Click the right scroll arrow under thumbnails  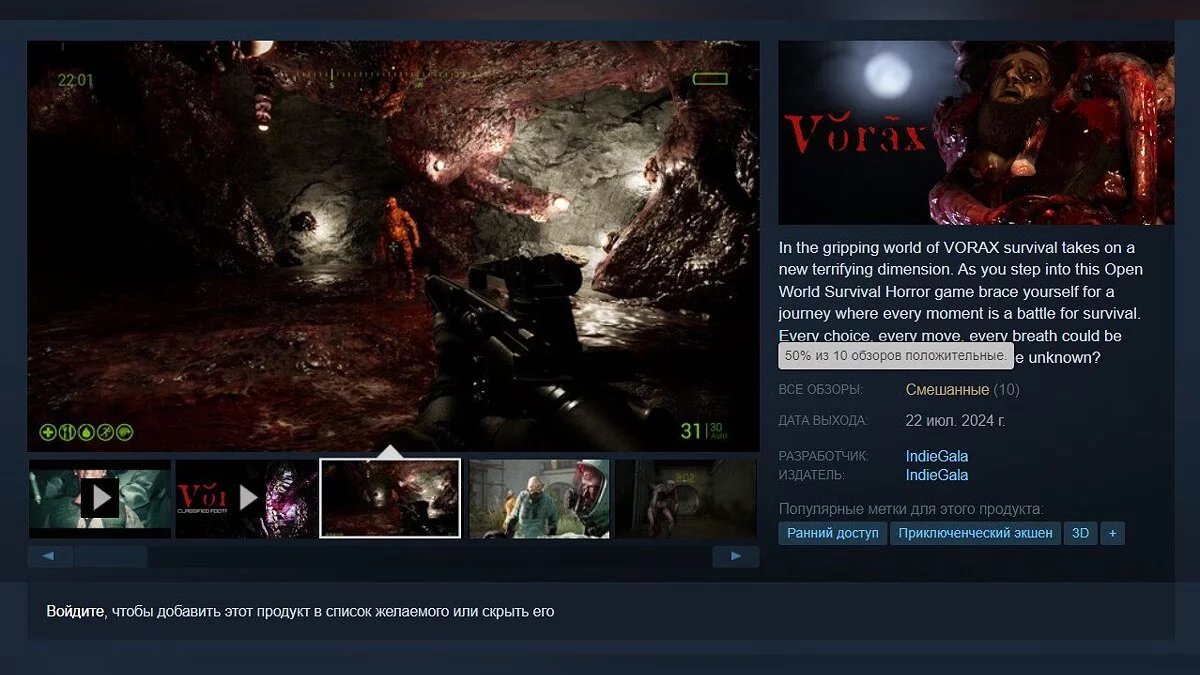coord(736,556)
